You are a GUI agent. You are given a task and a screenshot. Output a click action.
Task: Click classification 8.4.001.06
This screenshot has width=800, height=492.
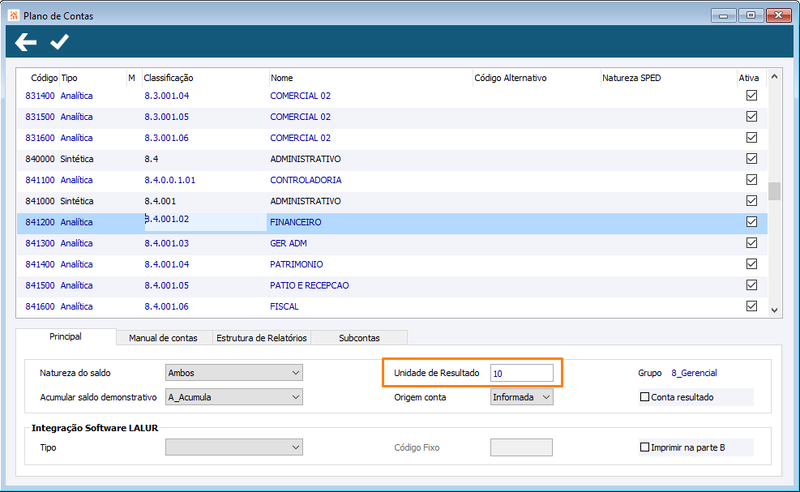pyautogui.click(x=166, y=306)
